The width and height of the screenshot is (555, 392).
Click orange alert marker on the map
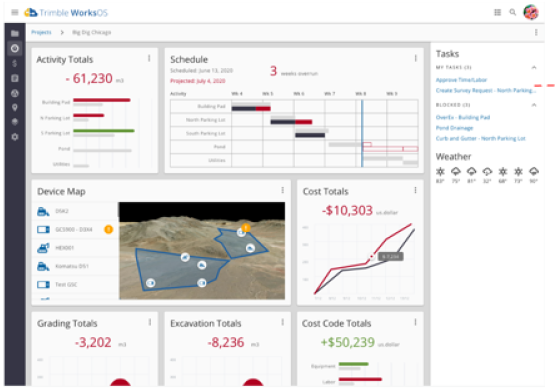(246, 227)
